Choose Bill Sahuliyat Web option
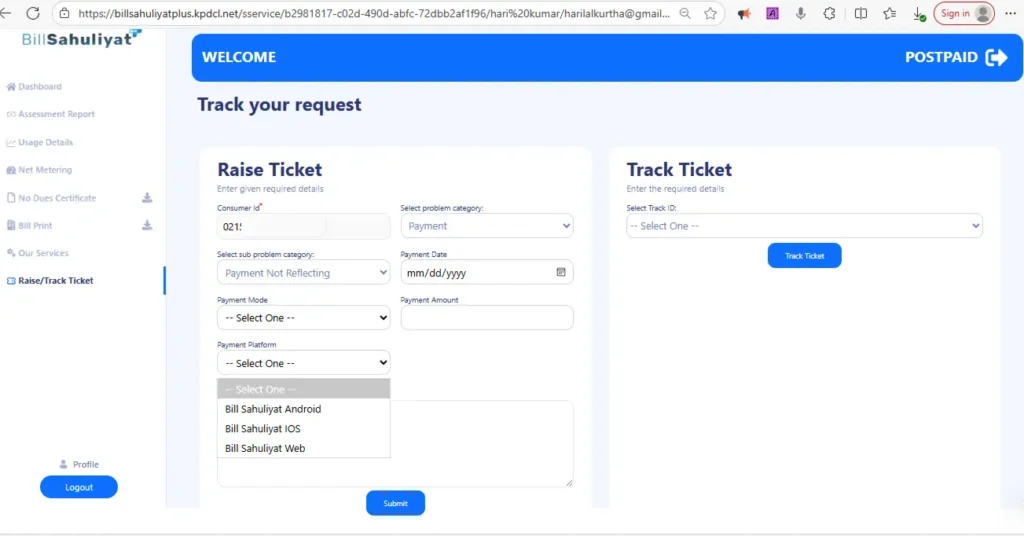Screen dimensions: 1024x536 coord(265,449)
